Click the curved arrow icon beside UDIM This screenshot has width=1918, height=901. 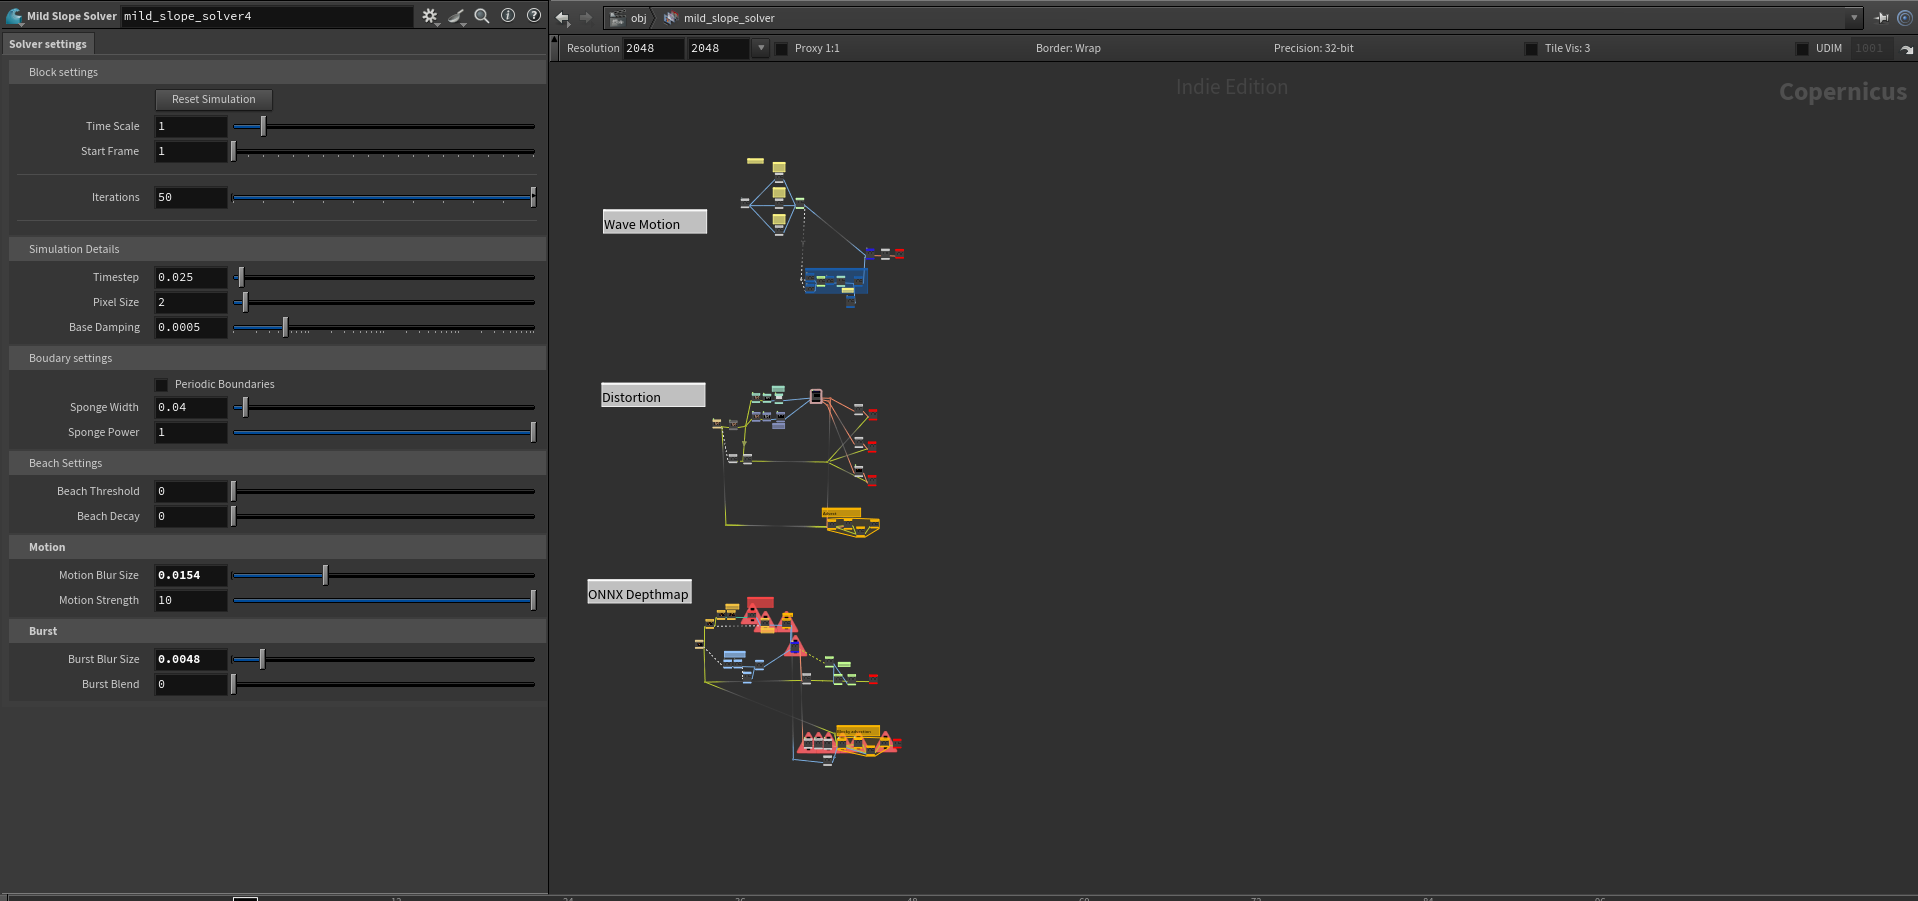1906,49
